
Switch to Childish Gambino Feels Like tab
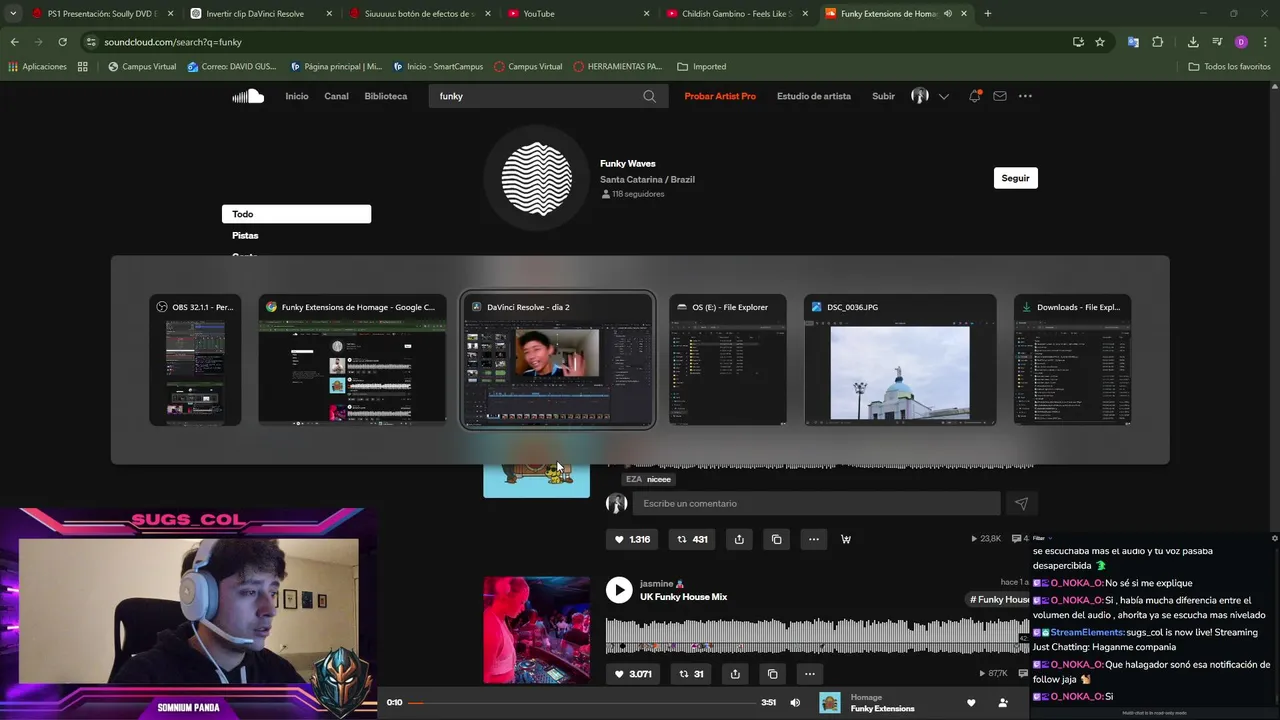pyautogui.click(x=737, y=14)
